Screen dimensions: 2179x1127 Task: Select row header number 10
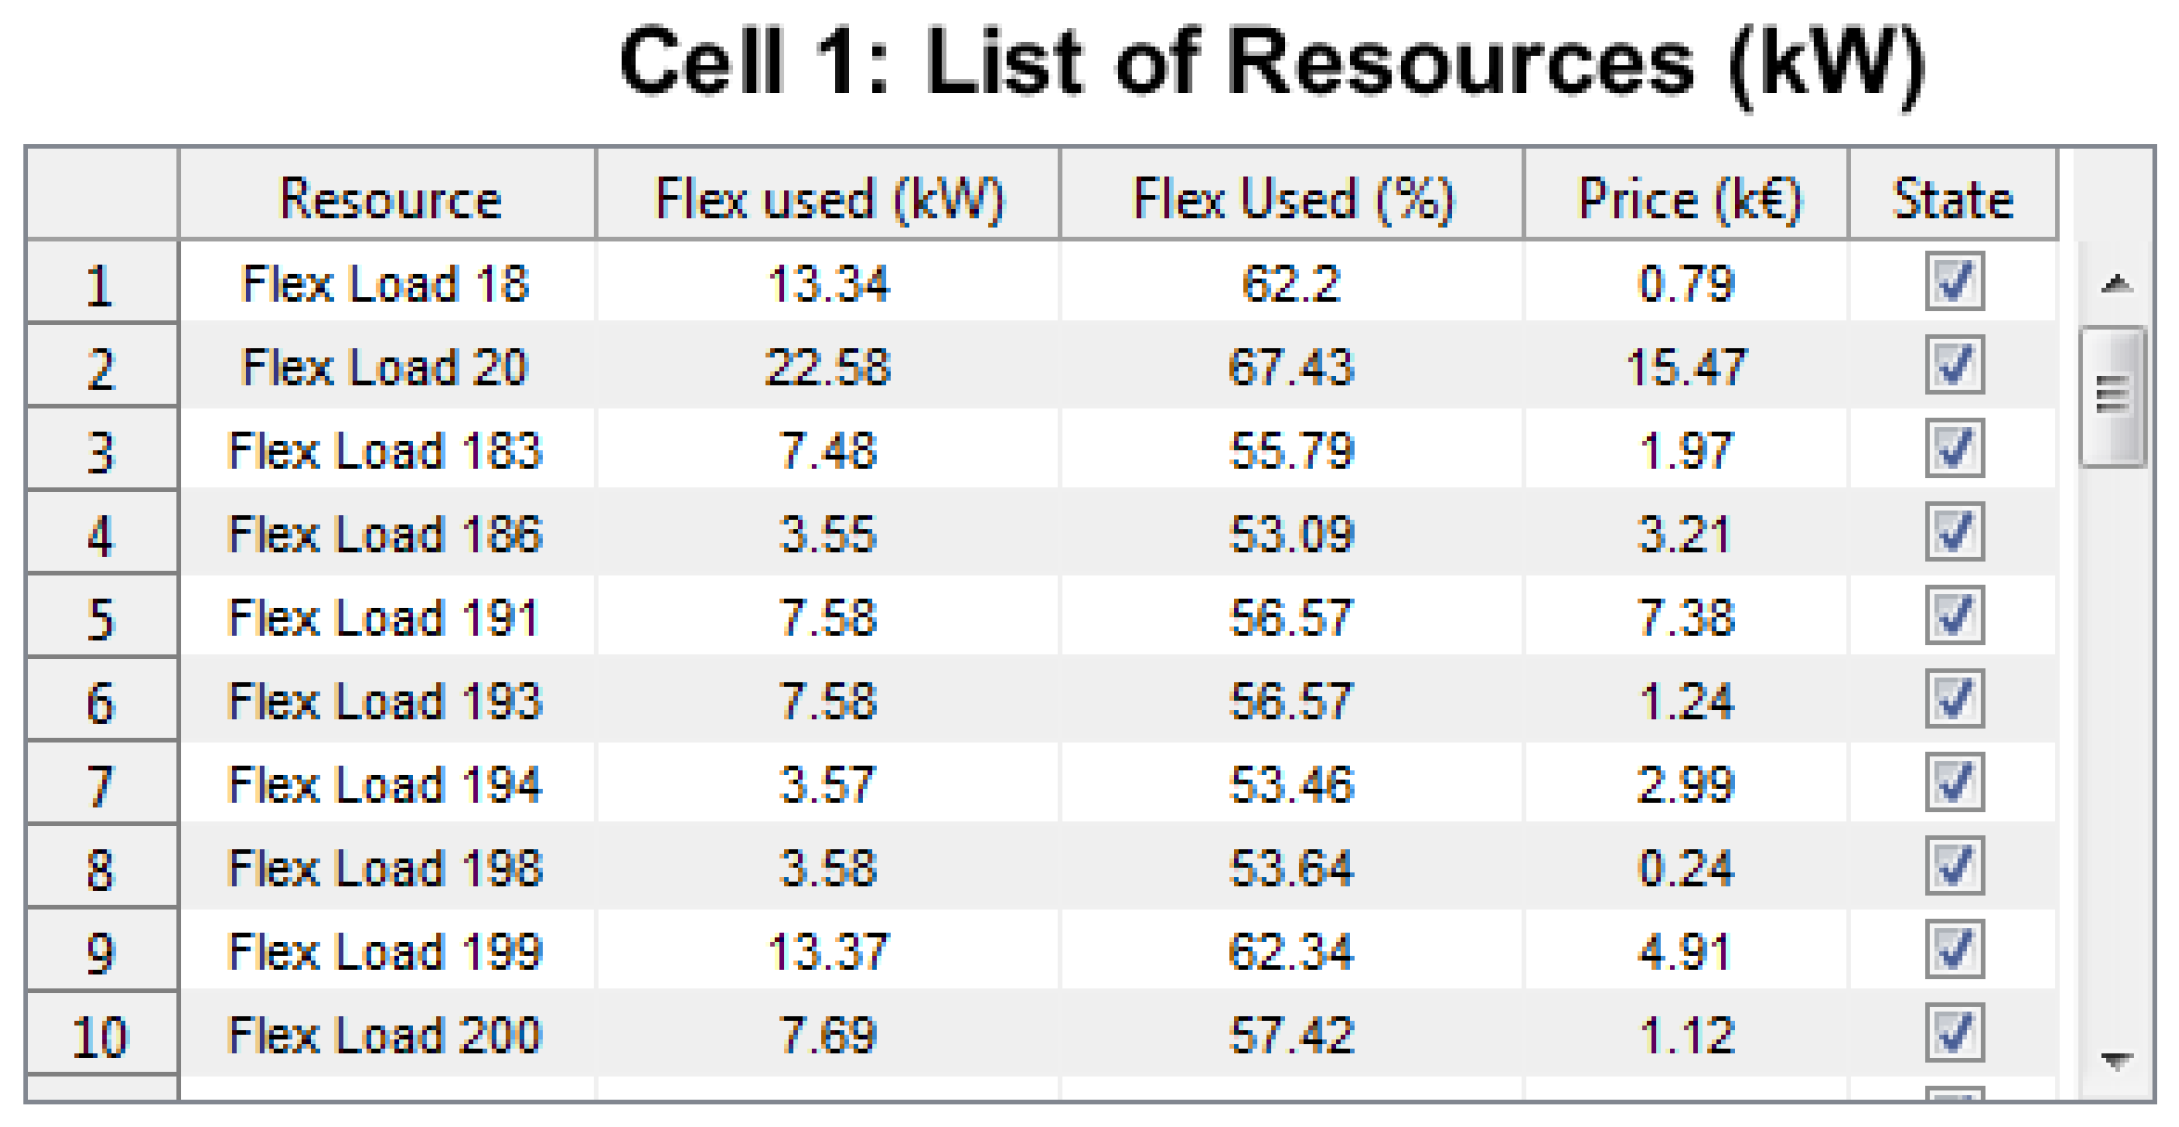tap(101, 1035)
